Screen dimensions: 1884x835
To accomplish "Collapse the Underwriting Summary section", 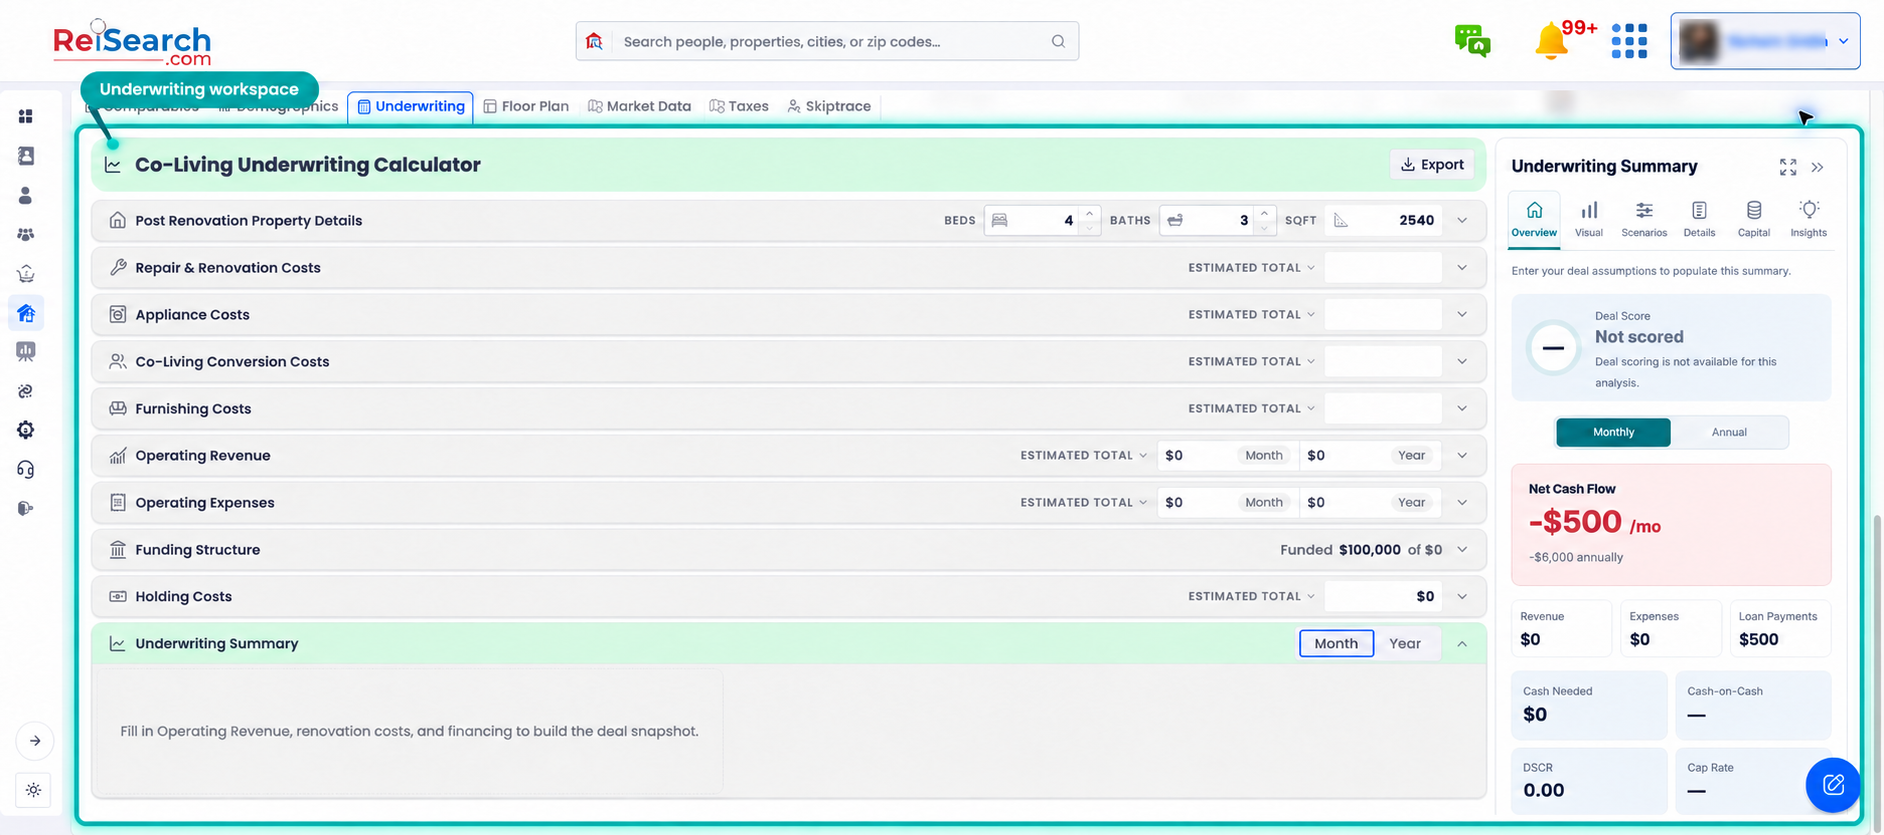I will [1462, 644].
